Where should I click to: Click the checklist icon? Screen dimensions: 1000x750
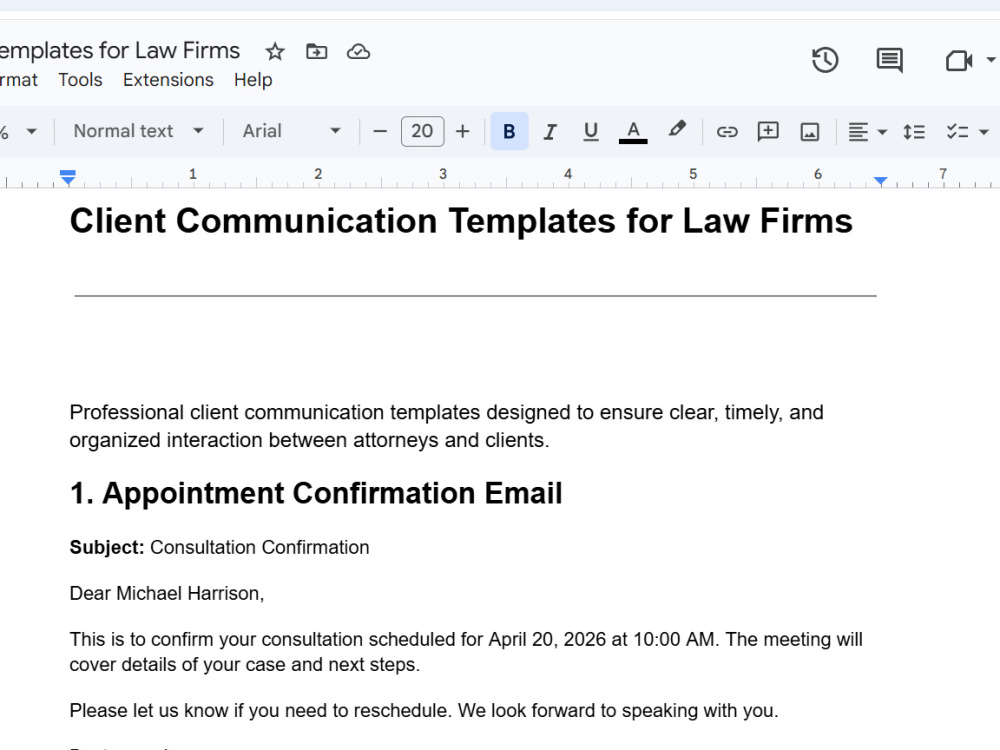[957, 132]
